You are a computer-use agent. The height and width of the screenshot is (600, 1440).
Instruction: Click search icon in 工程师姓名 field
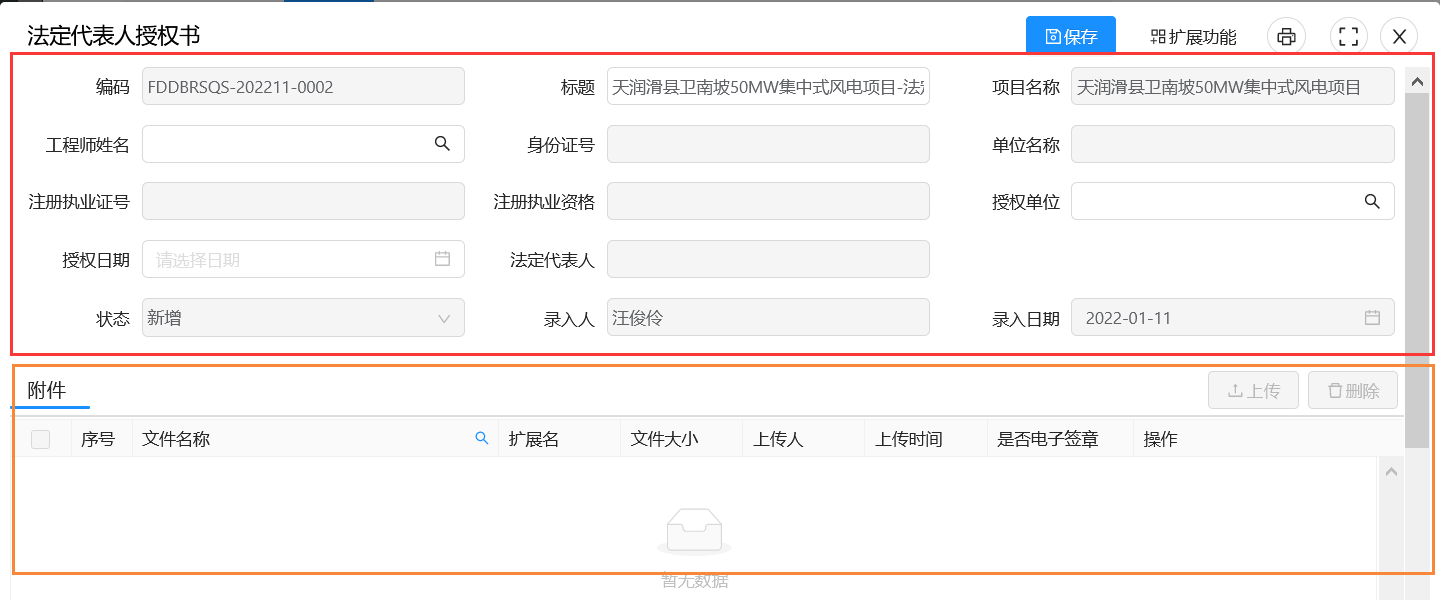tap(442, 144)
